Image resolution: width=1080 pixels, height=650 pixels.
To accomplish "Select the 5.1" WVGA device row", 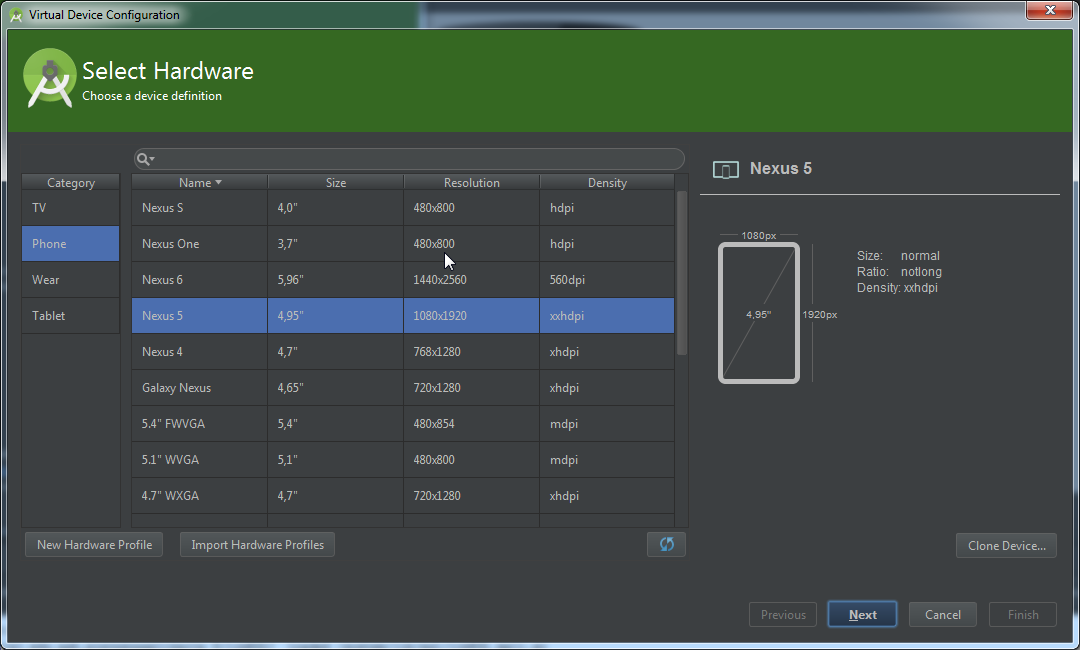I will click(403, 459).
